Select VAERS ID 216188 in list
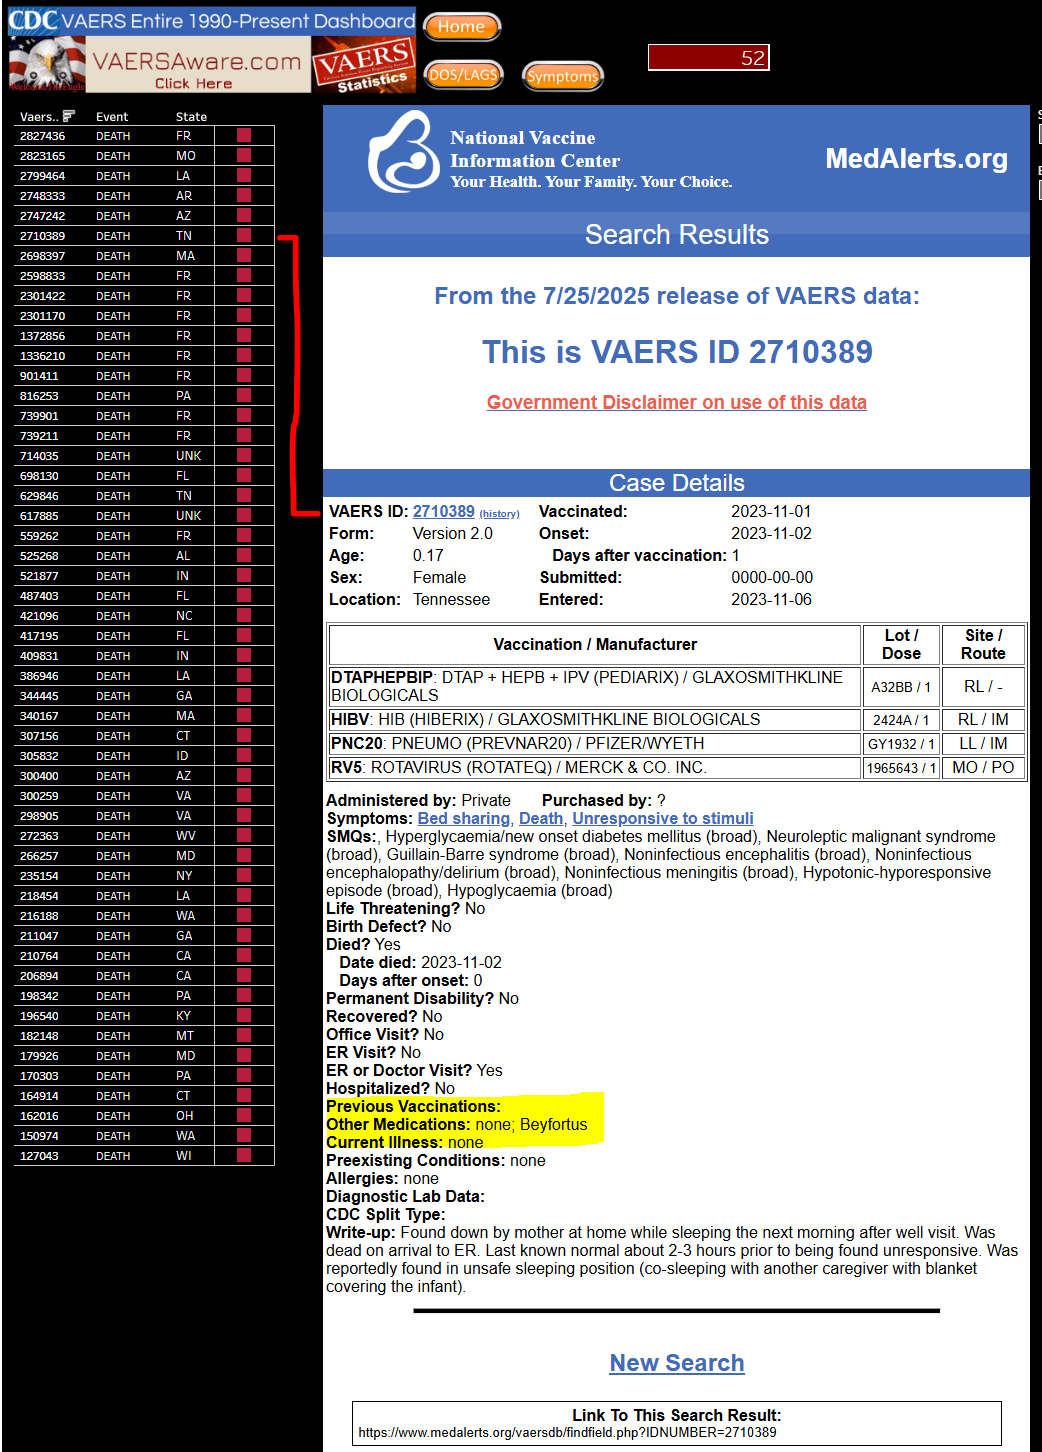Viewport: 1042px width, 1452px height. 39,916
